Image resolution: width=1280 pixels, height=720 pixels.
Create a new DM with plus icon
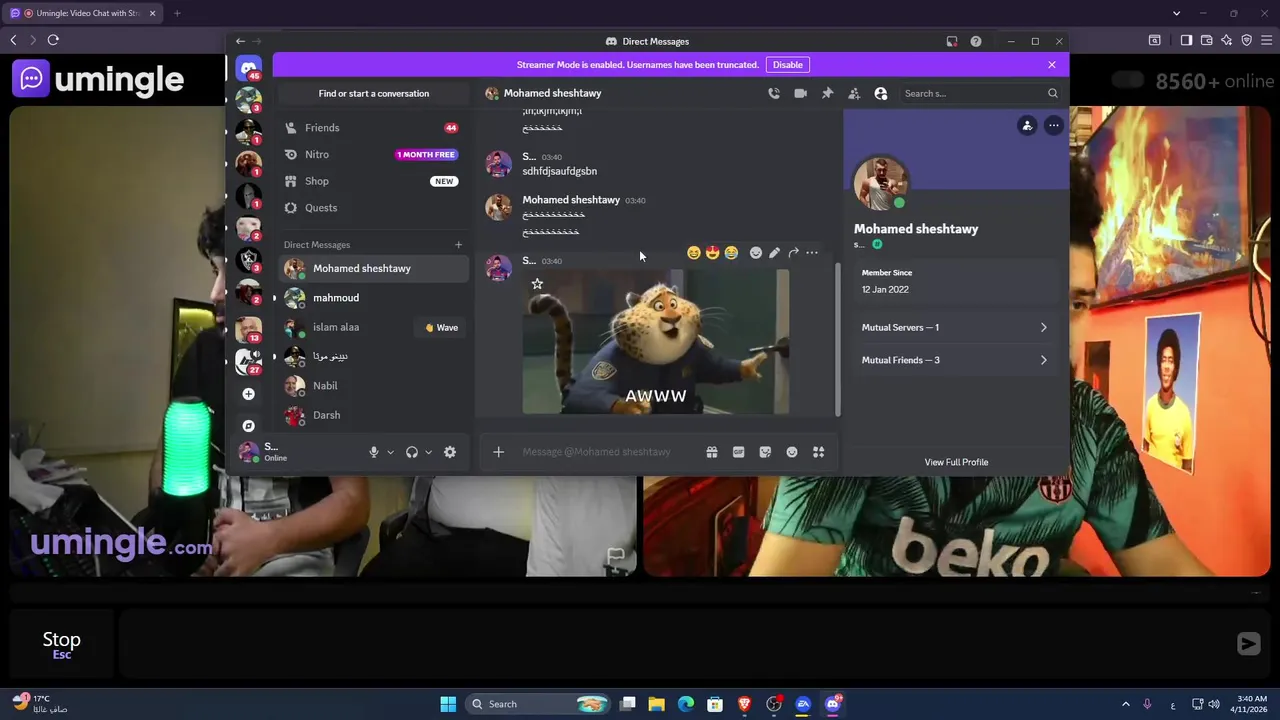pyautogui.click(x=459, y=245)
